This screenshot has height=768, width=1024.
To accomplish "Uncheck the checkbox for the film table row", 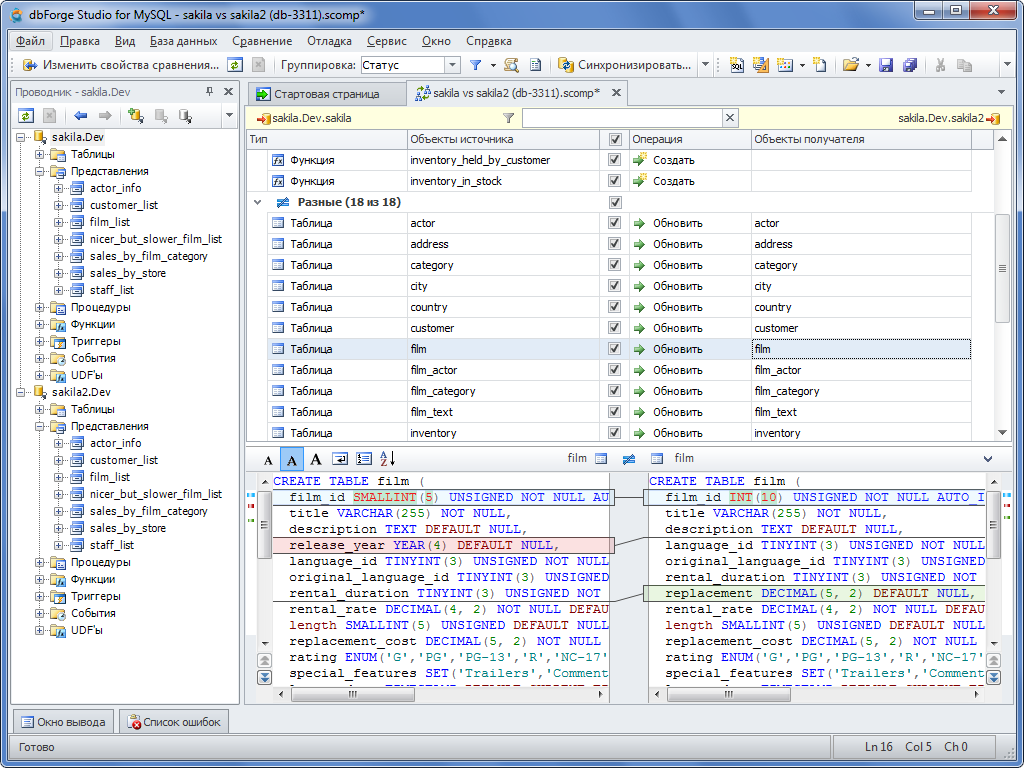I will pyautogui.click(x=615, y=349).
